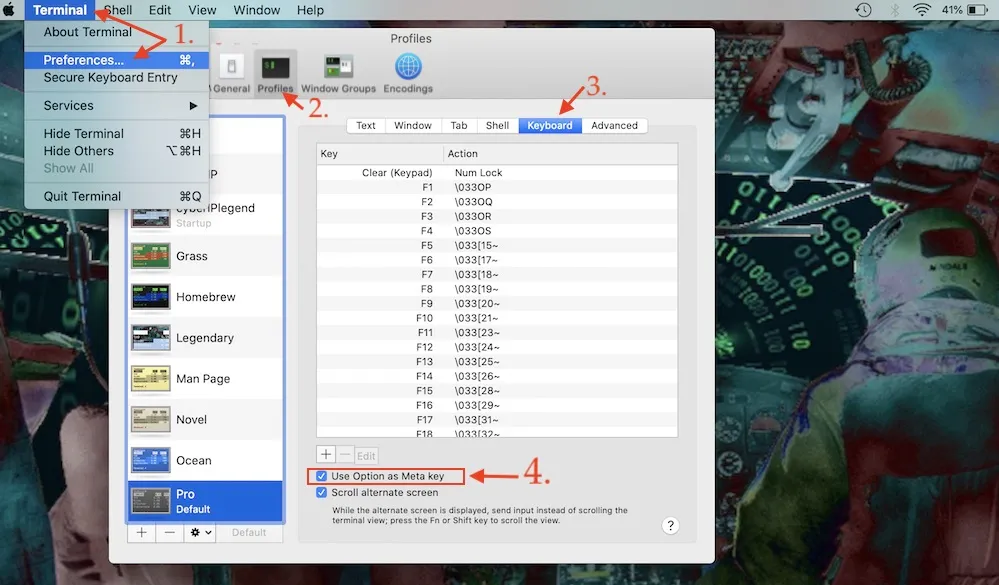Select the F12 key mapping row
Screen dimensions: 999x585
pos(497,347)
